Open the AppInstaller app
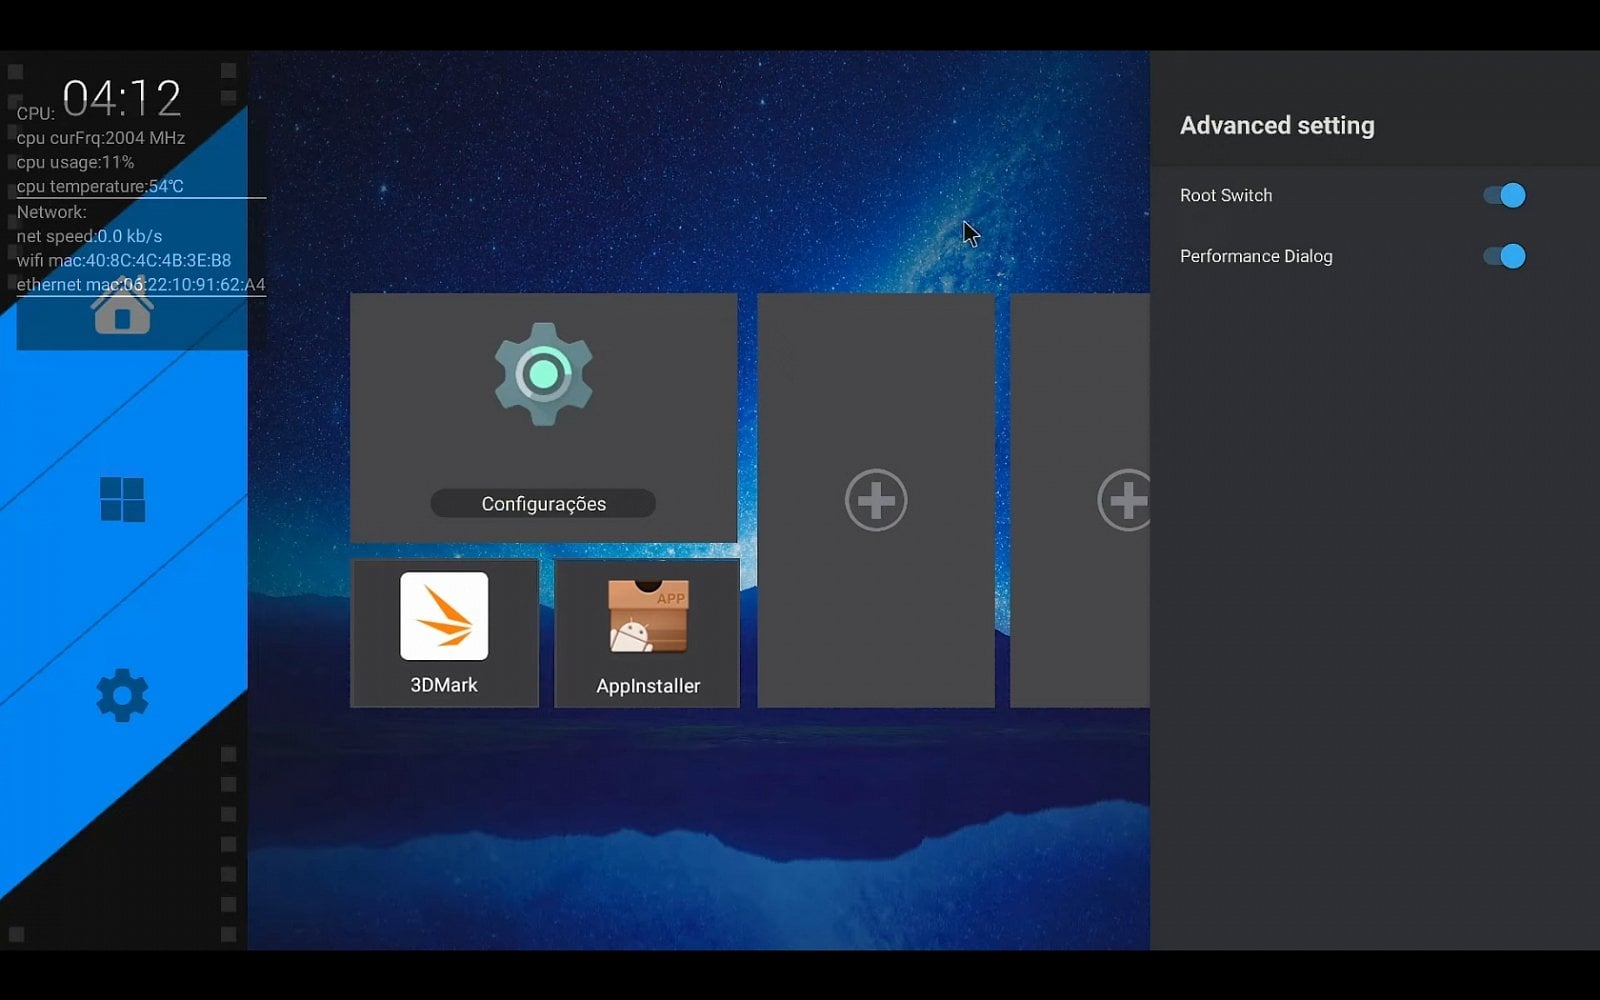1600x1000 pixels. (646, 620)
